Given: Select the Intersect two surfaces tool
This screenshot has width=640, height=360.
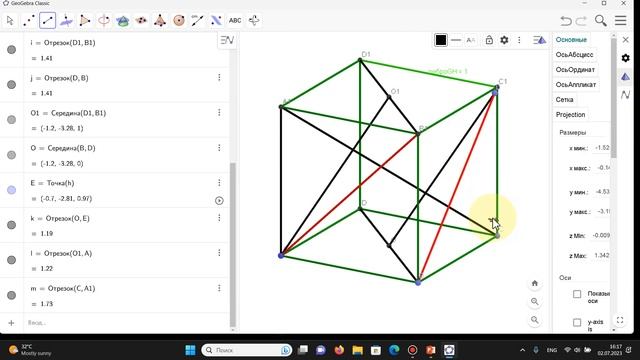Looking at the screenshot, I should pos(122,20).
